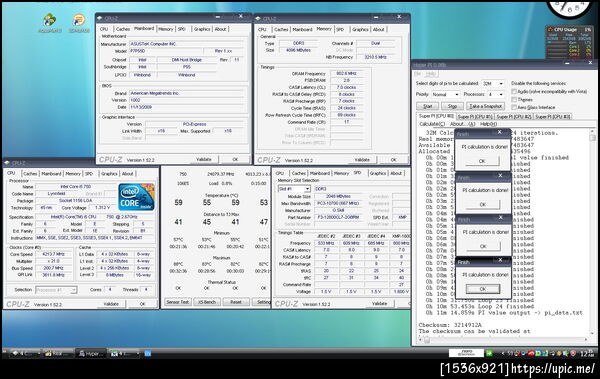Select the Super PI [CPU #0] tab
This screenshot has width=600, height=379.
click(436, 116)
